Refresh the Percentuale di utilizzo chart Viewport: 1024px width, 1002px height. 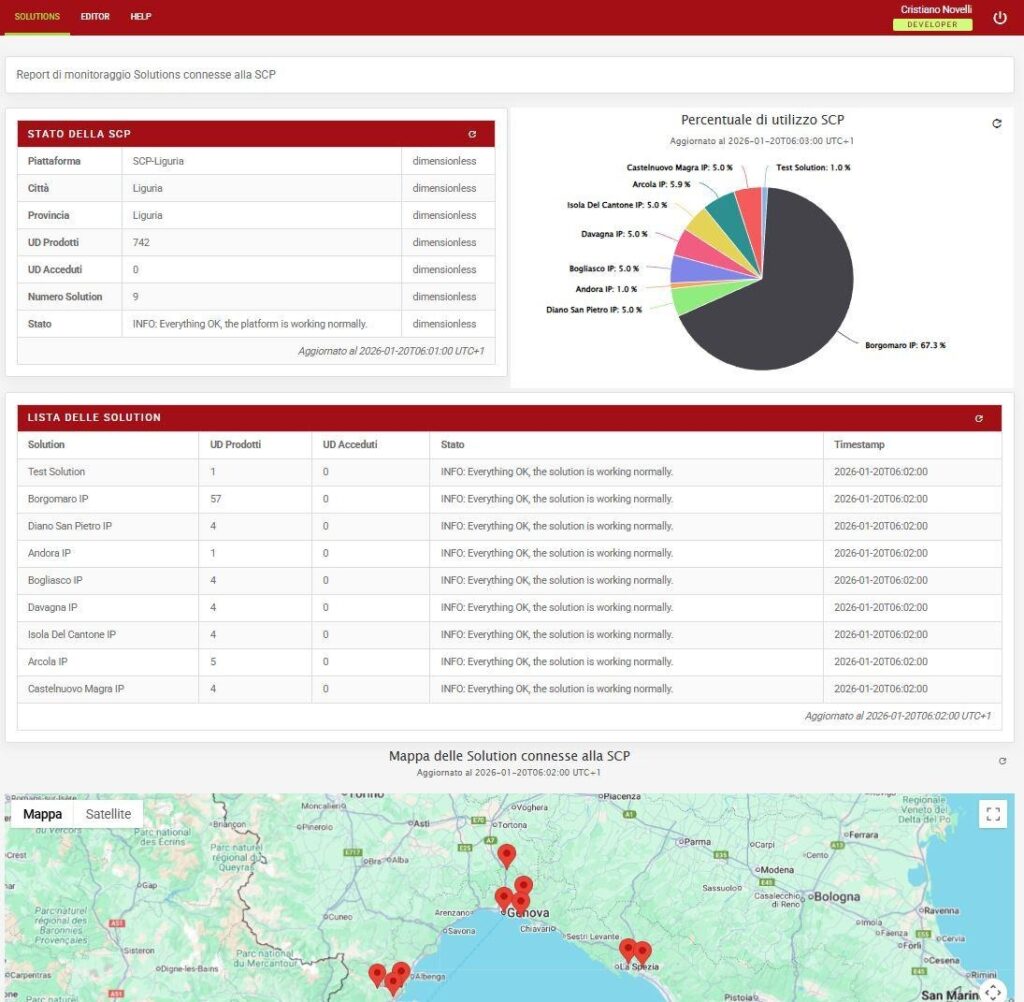[x=996, y=123]
